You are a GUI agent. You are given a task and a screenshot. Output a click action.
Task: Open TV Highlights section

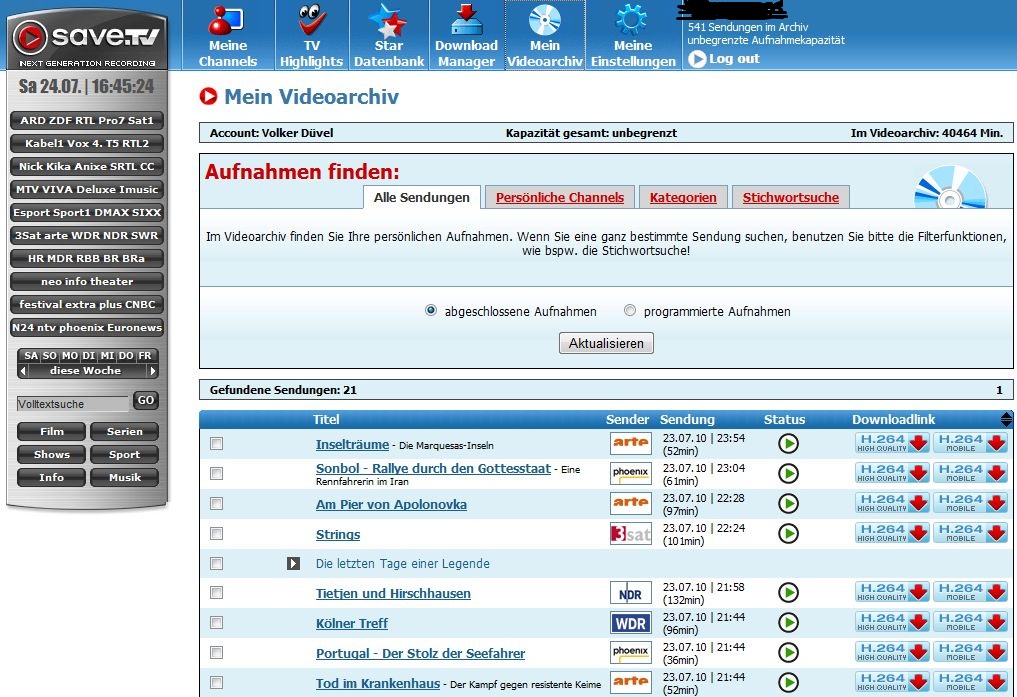(x=311, y=35)
